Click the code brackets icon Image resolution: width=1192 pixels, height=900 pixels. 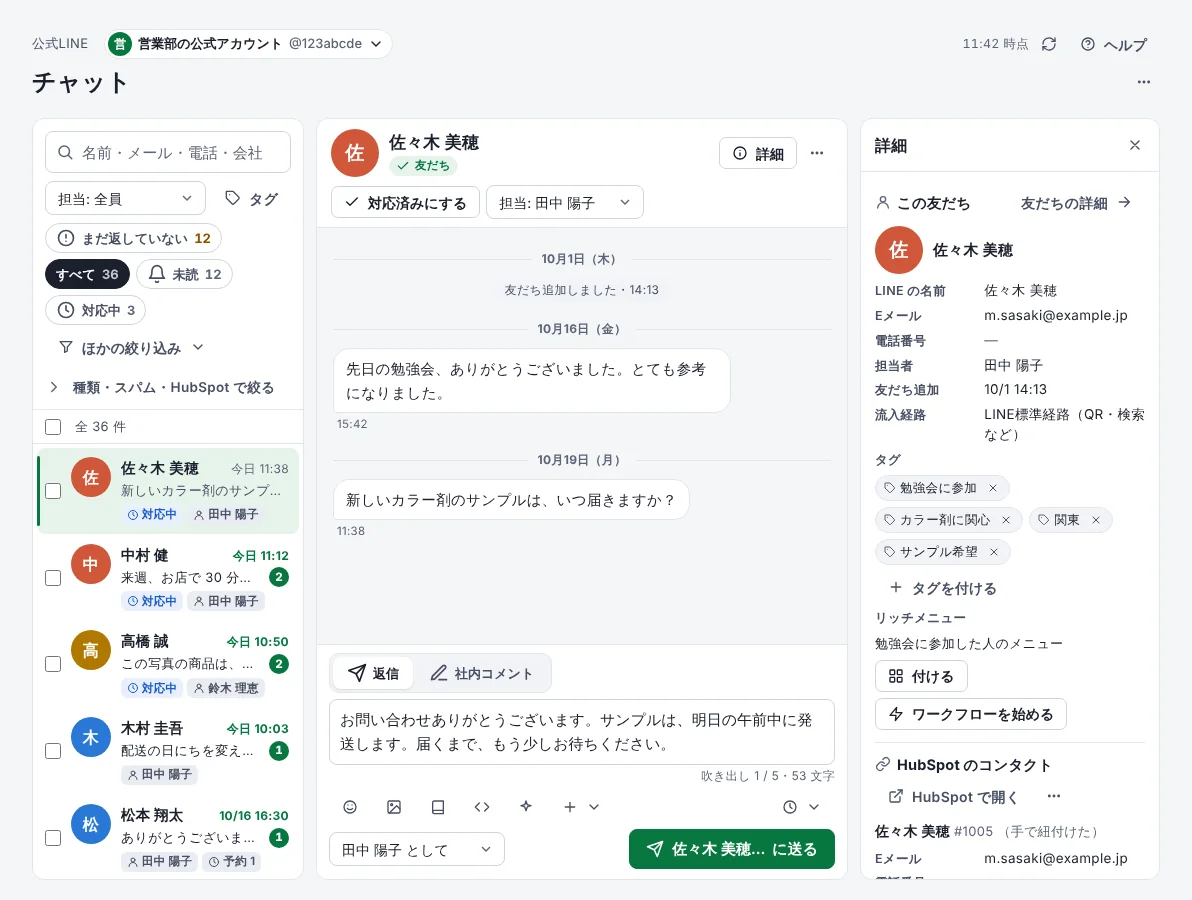coord(482,807)
